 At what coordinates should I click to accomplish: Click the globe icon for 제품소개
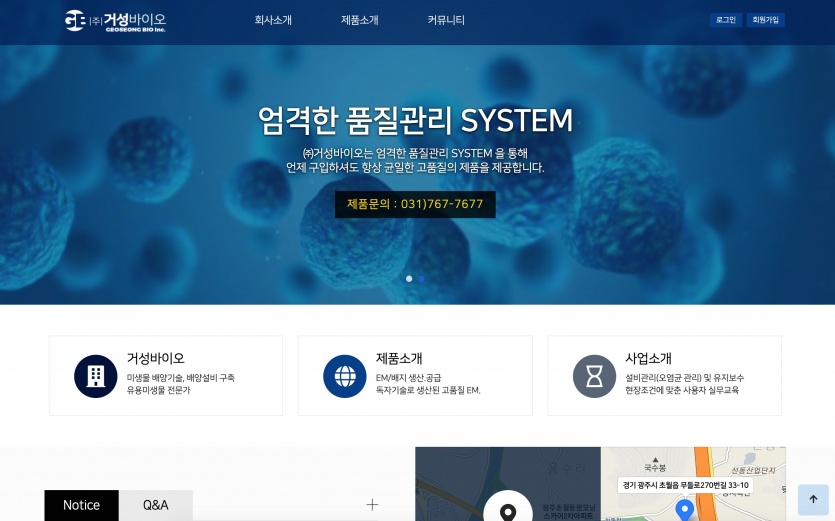[345, 376]
